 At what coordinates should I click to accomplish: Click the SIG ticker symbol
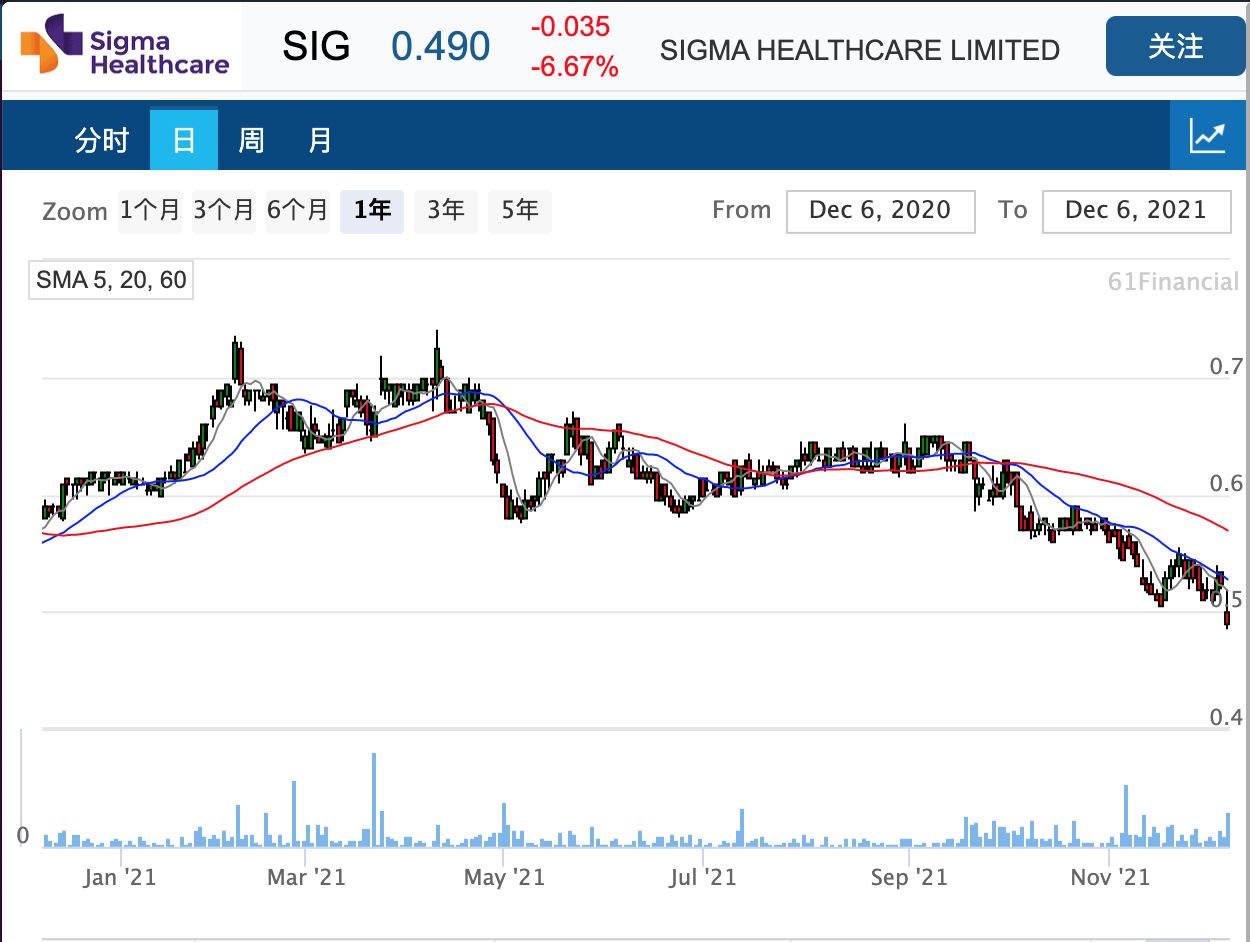click(x=316, y=47)
